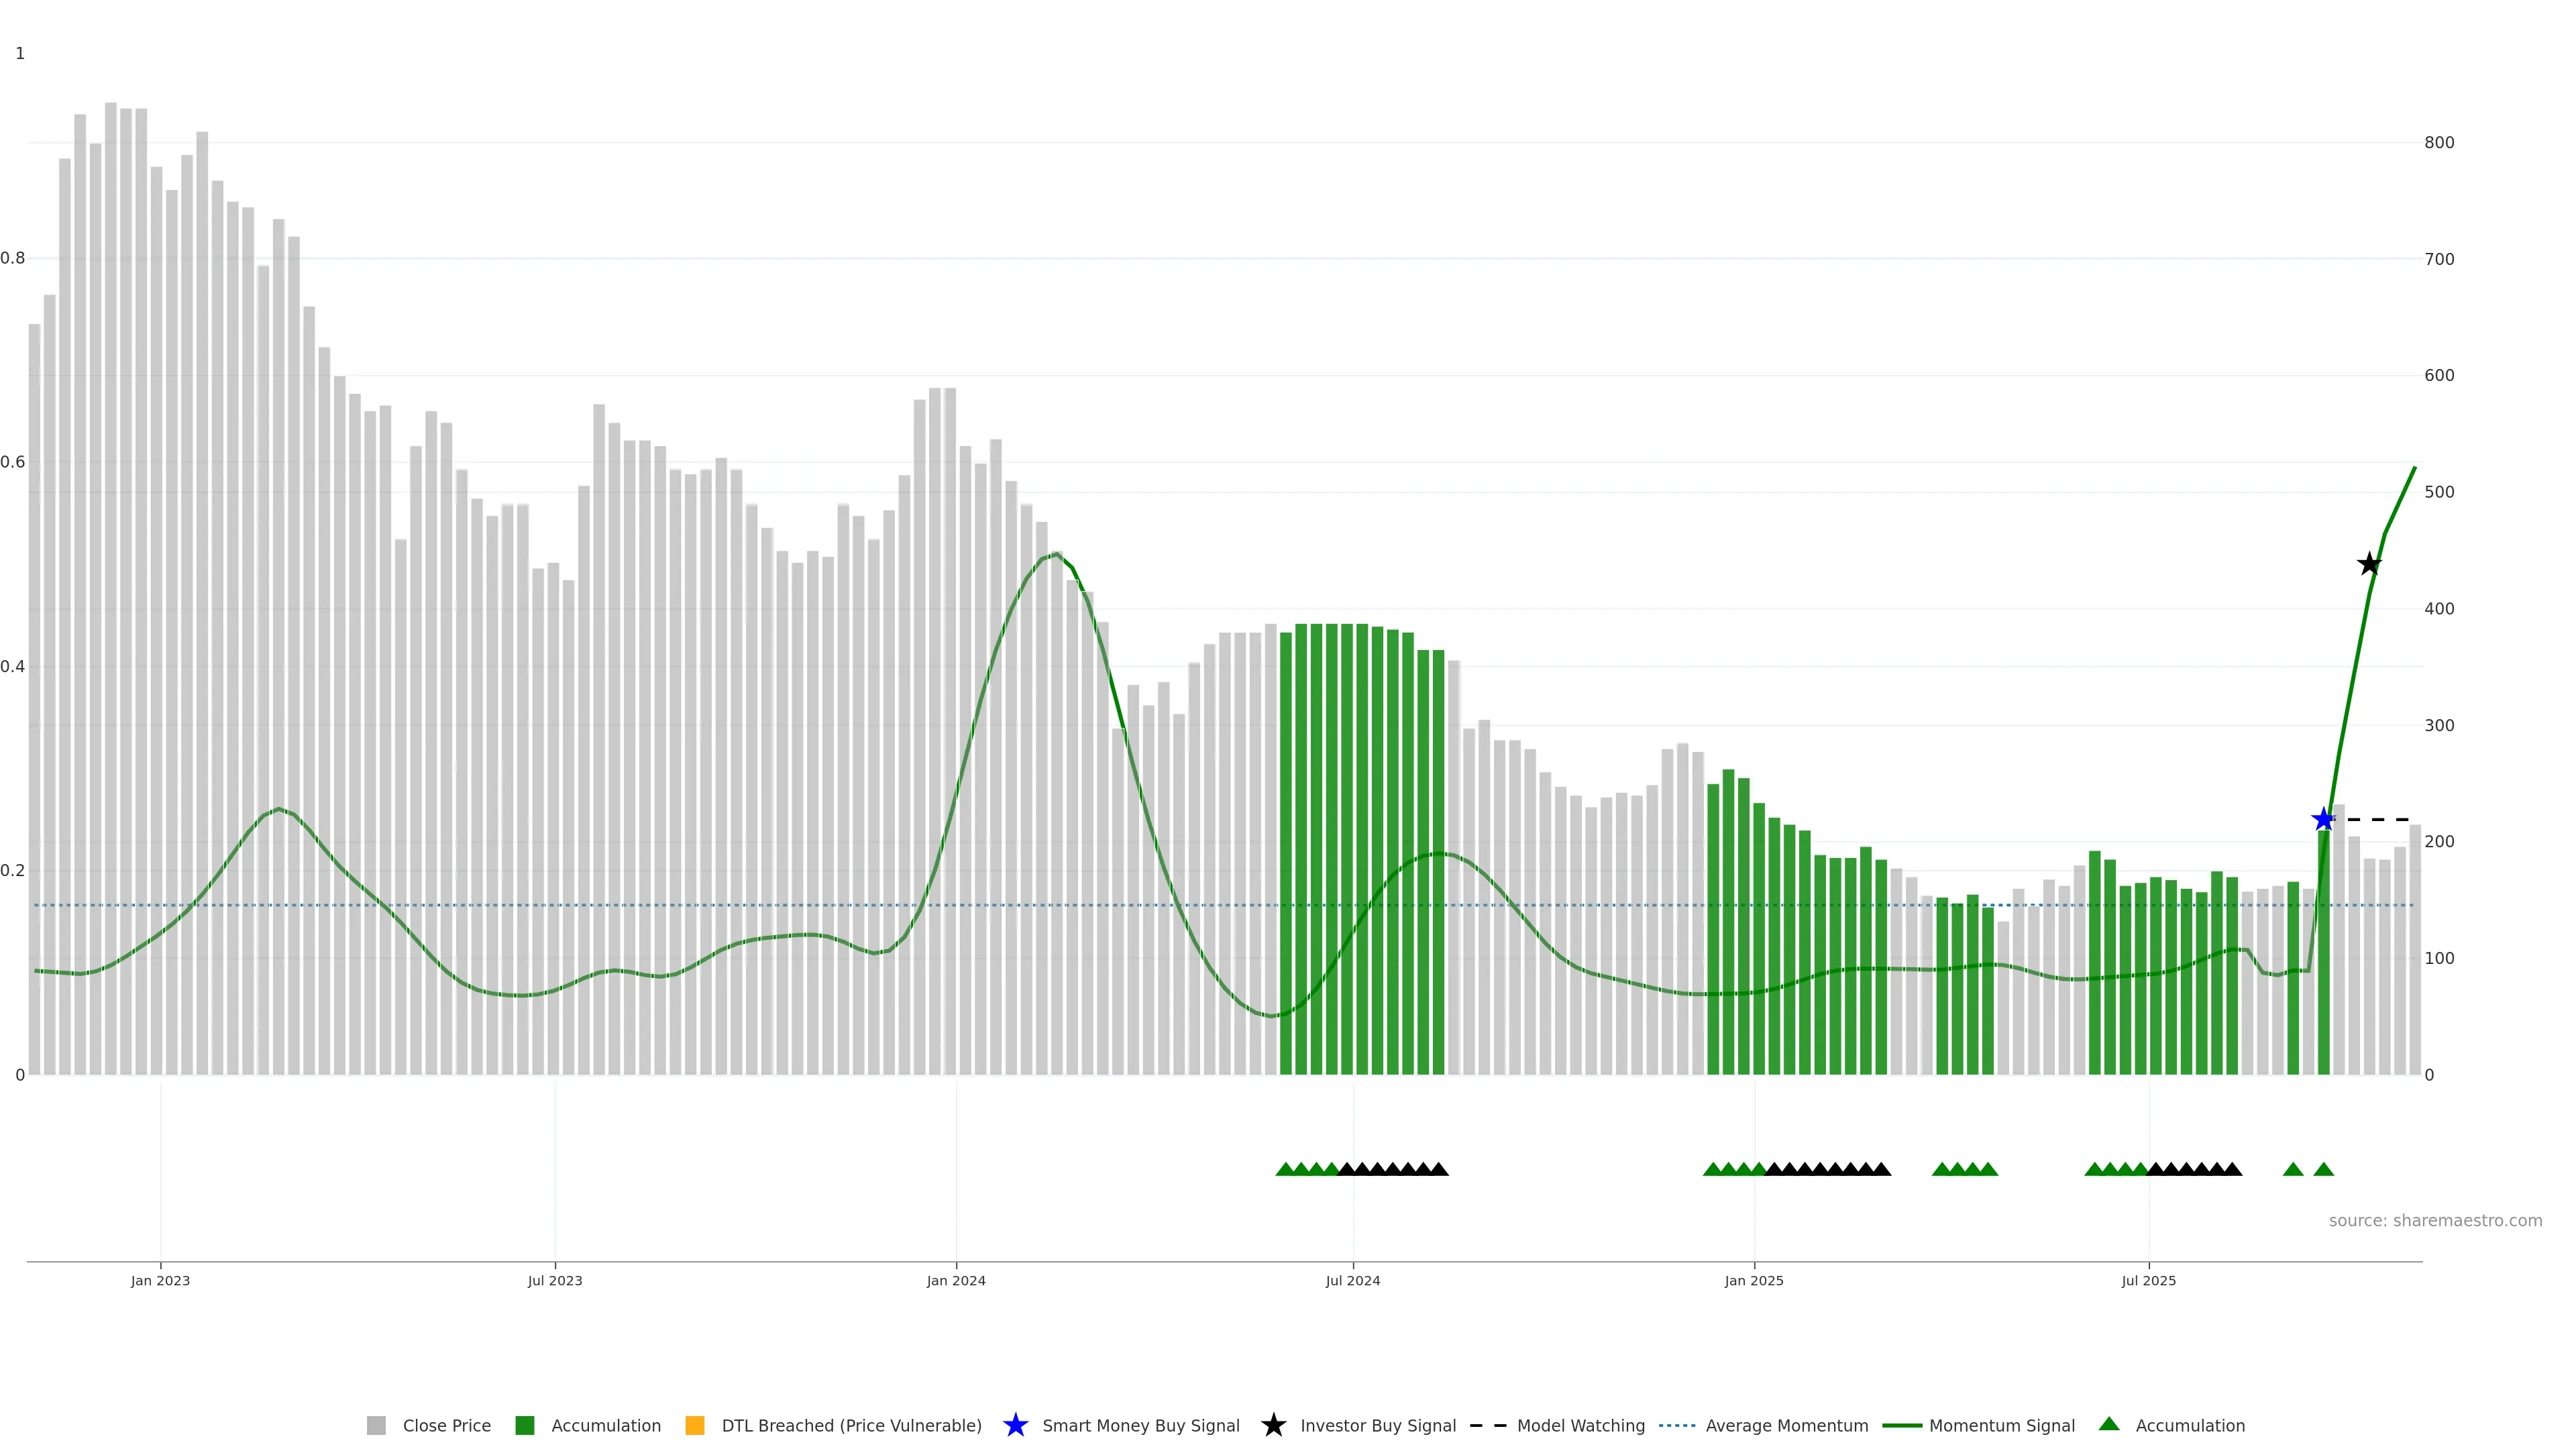This screenshot has height=1449, width=2576.
Task: Click the blue star icon in the legend
Action: [x=1015, y=1425]
